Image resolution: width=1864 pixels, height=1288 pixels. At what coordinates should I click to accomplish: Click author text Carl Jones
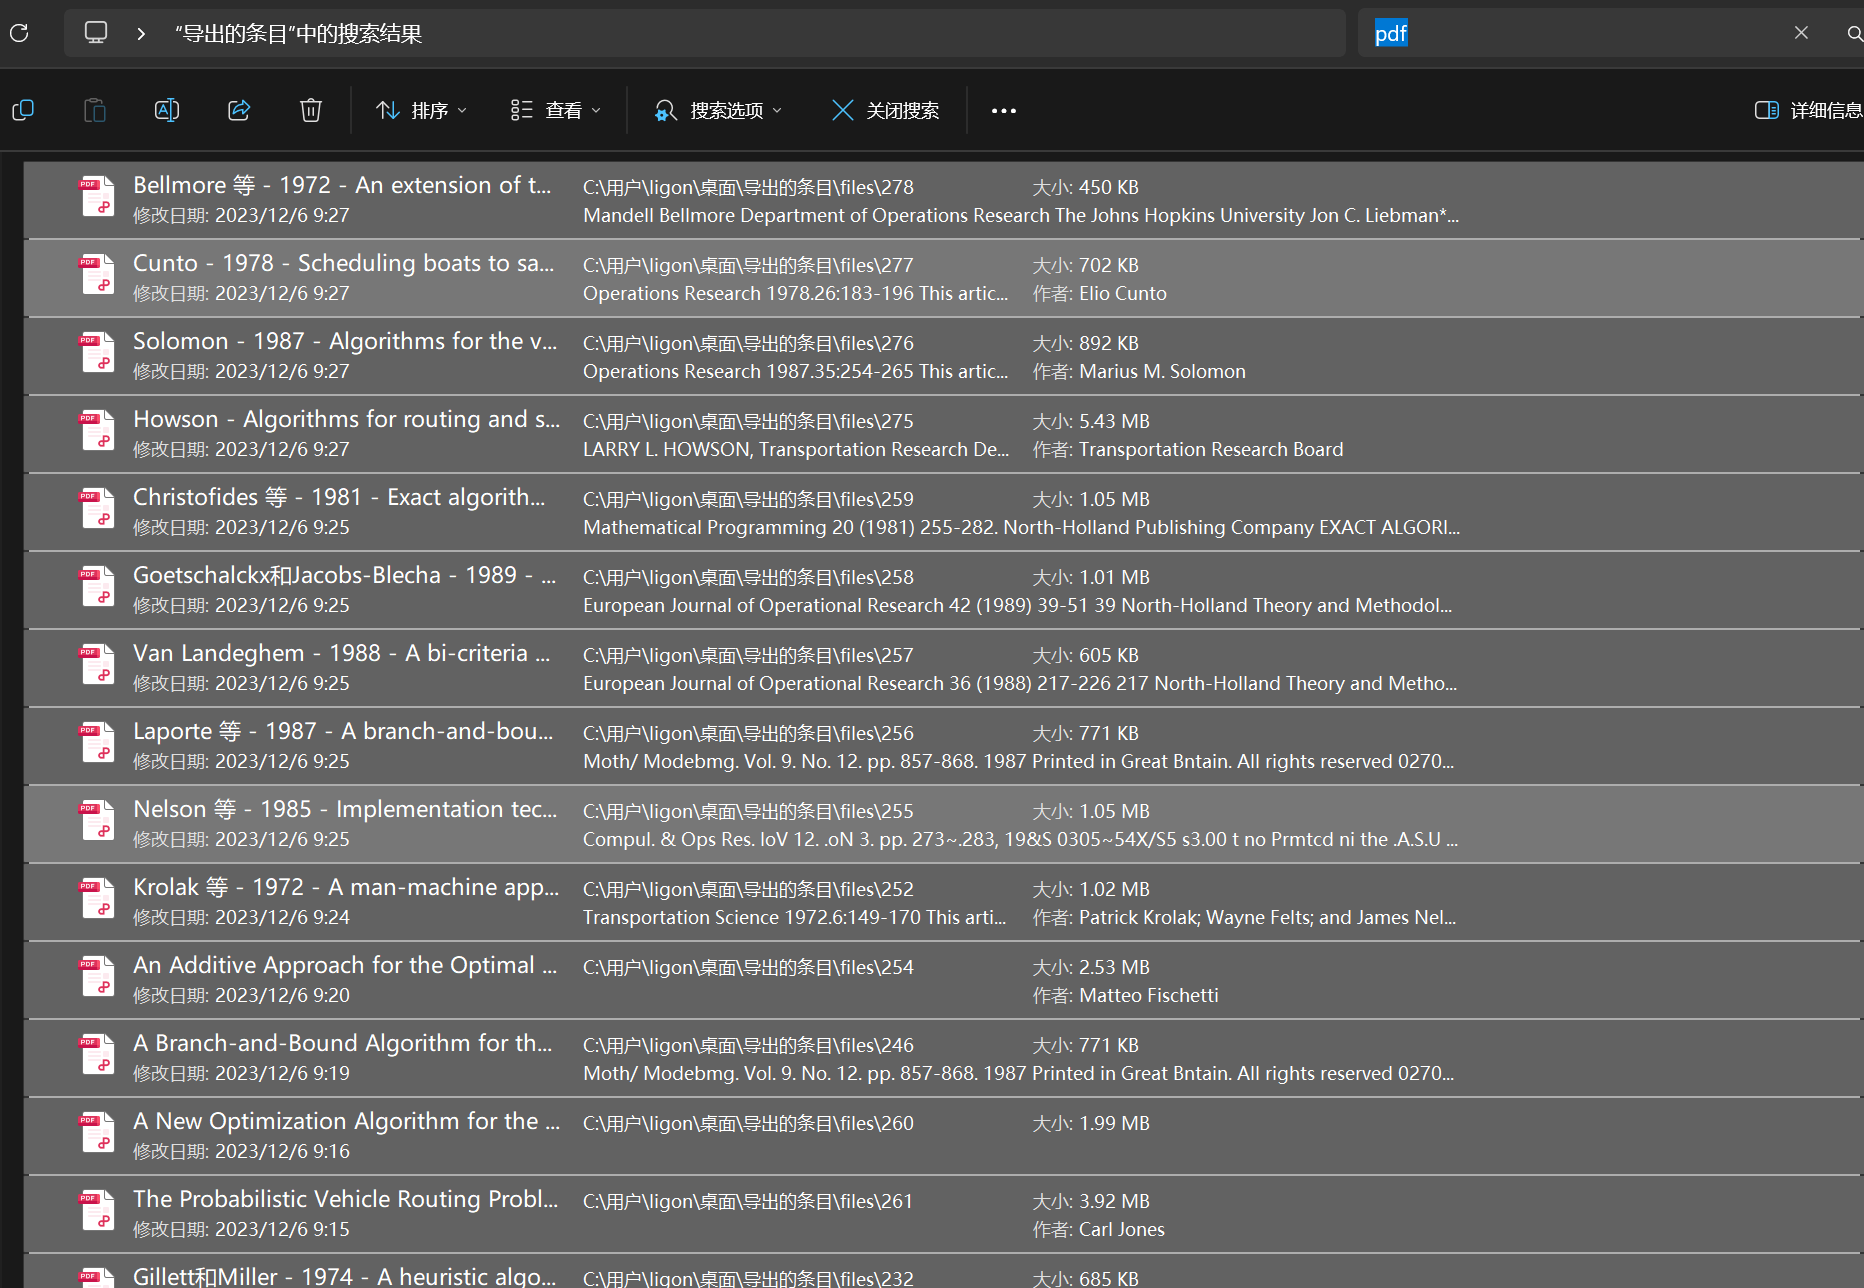pos(1122,1229)
